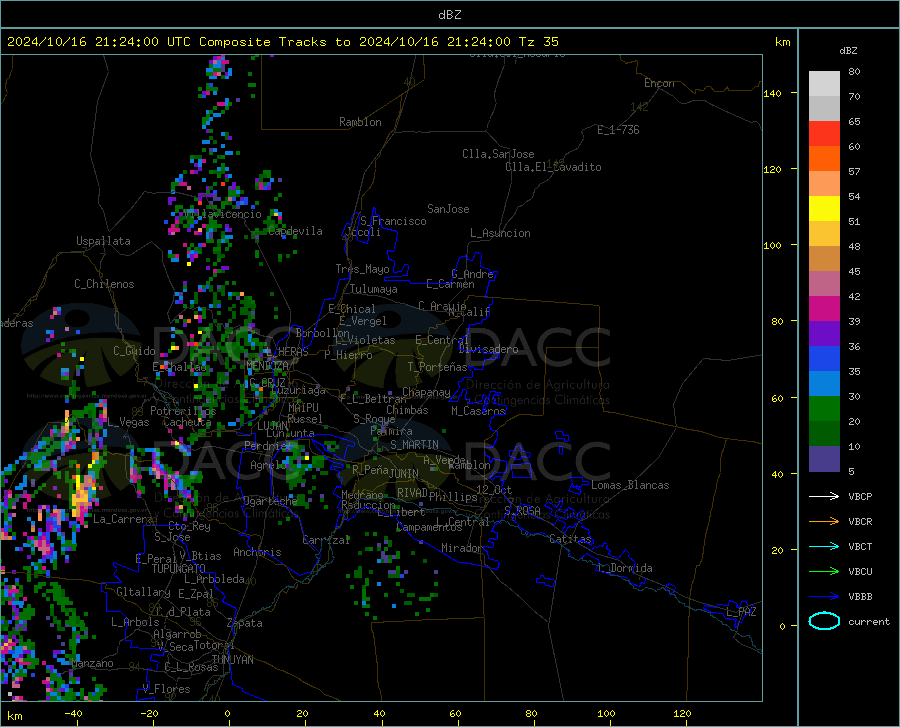The image size is (900, 727).
Task: Click the 'C_Chilenos' map label
Action: pos(104,284)
